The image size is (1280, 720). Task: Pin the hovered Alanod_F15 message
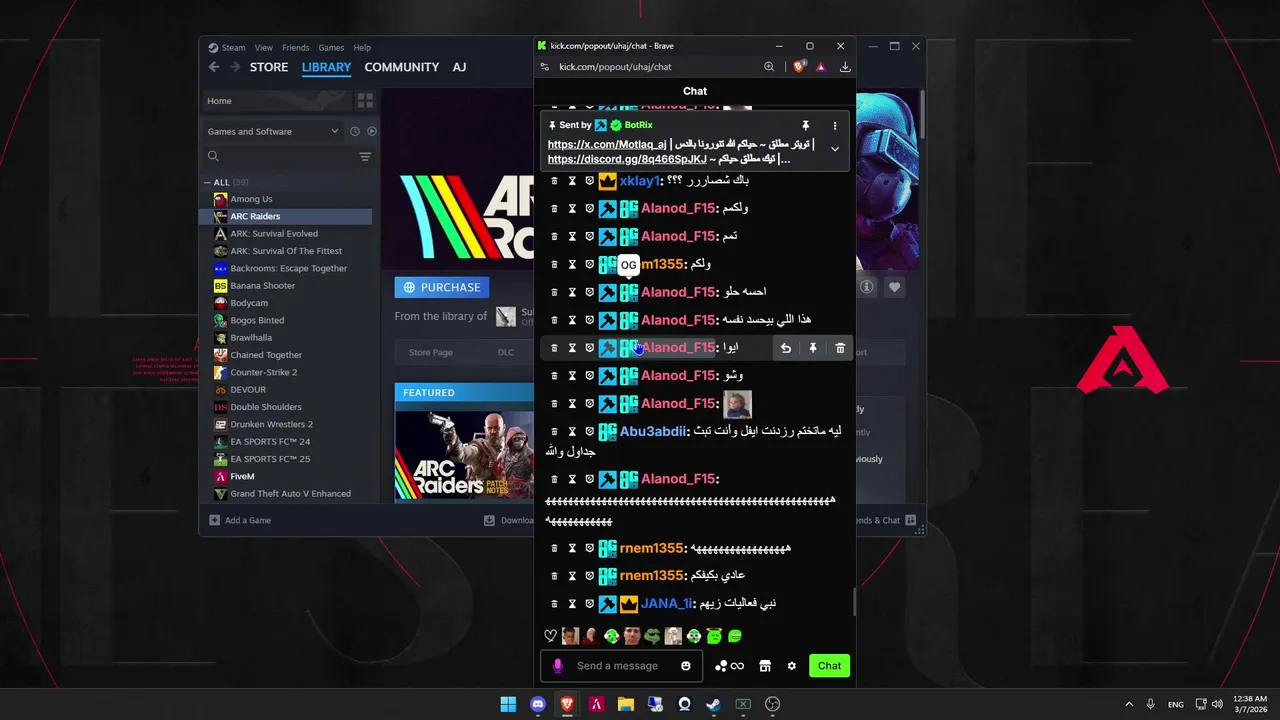813,348
